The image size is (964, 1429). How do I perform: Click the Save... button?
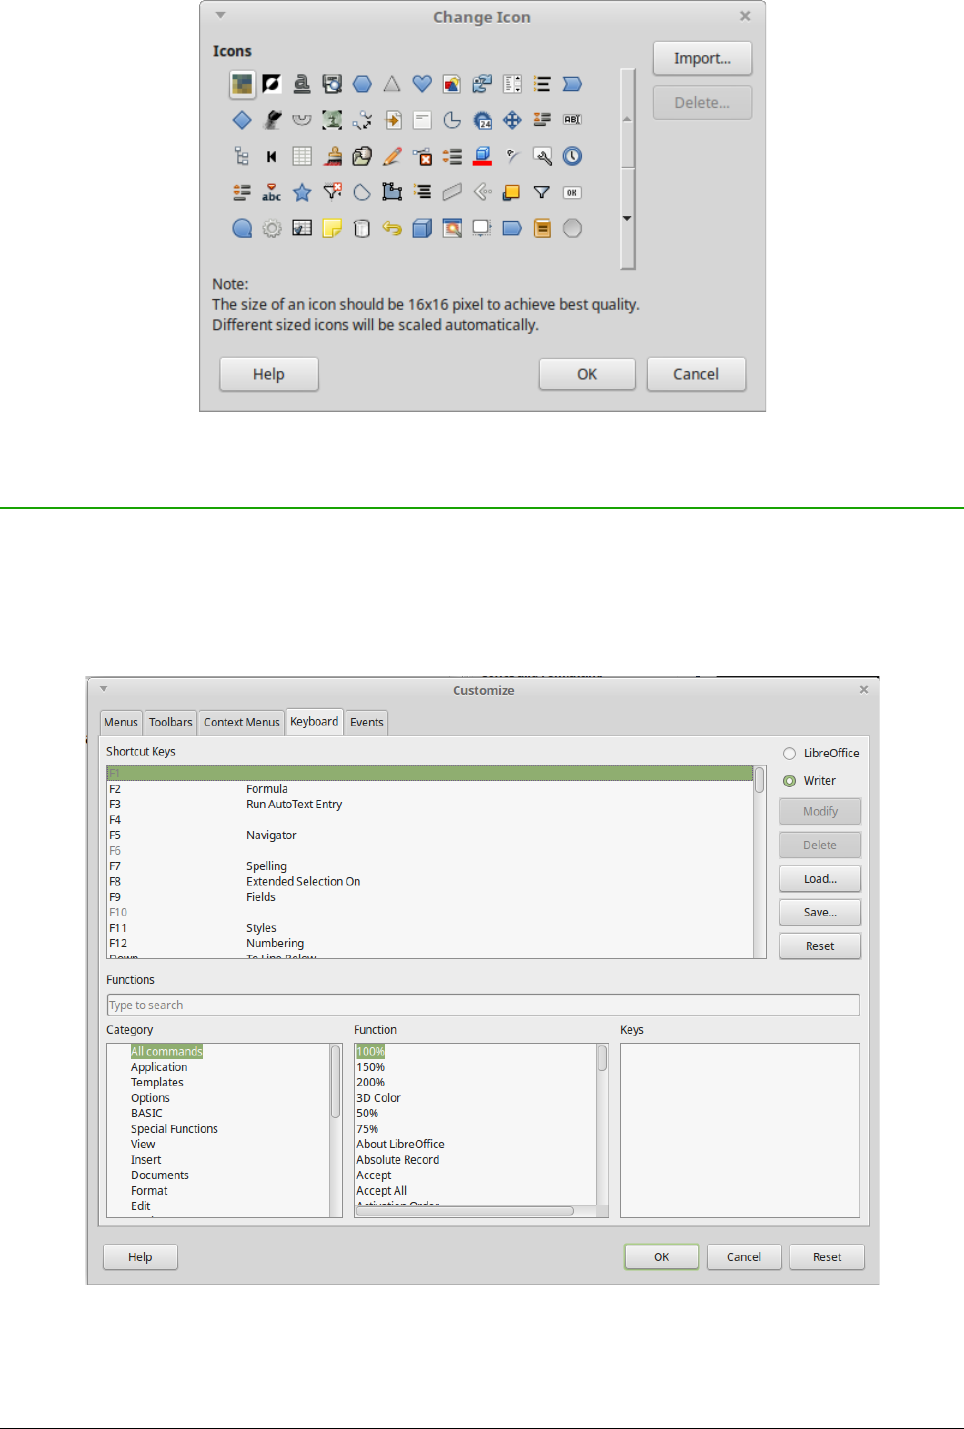coord(820,912)
